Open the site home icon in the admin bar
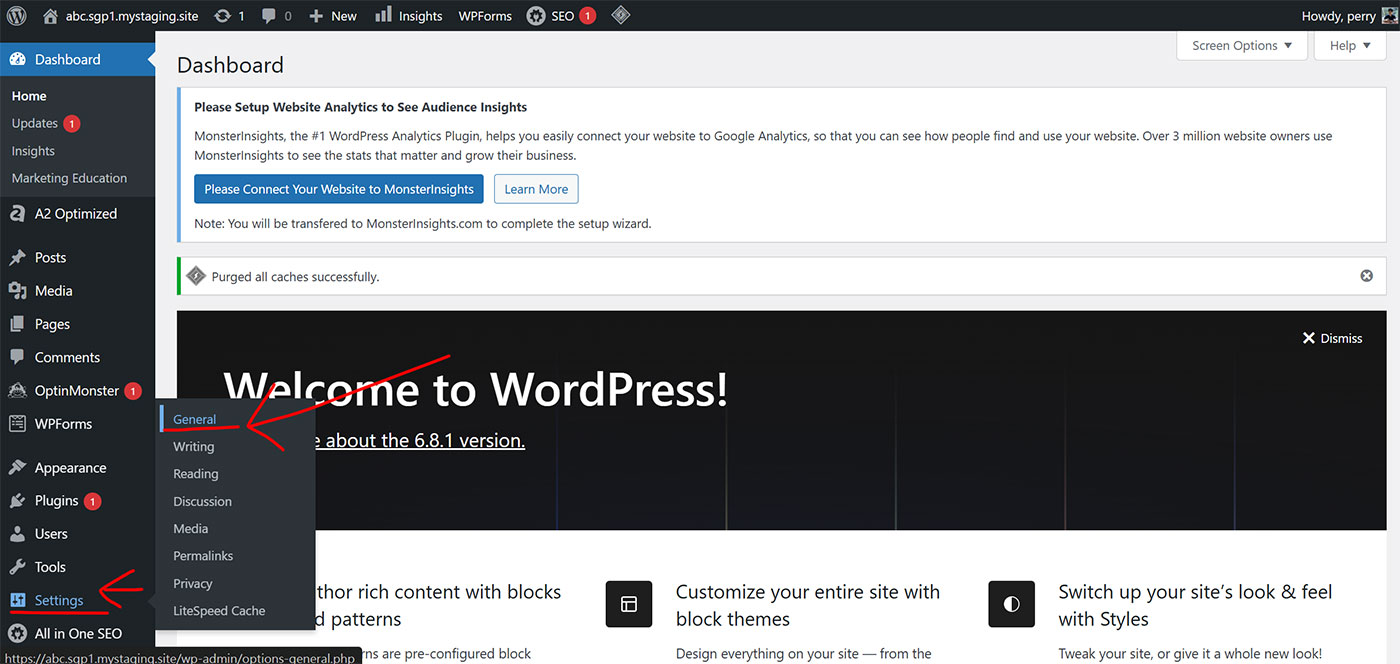The width and height of the screenshot is (1400, 664). (51, 16)
